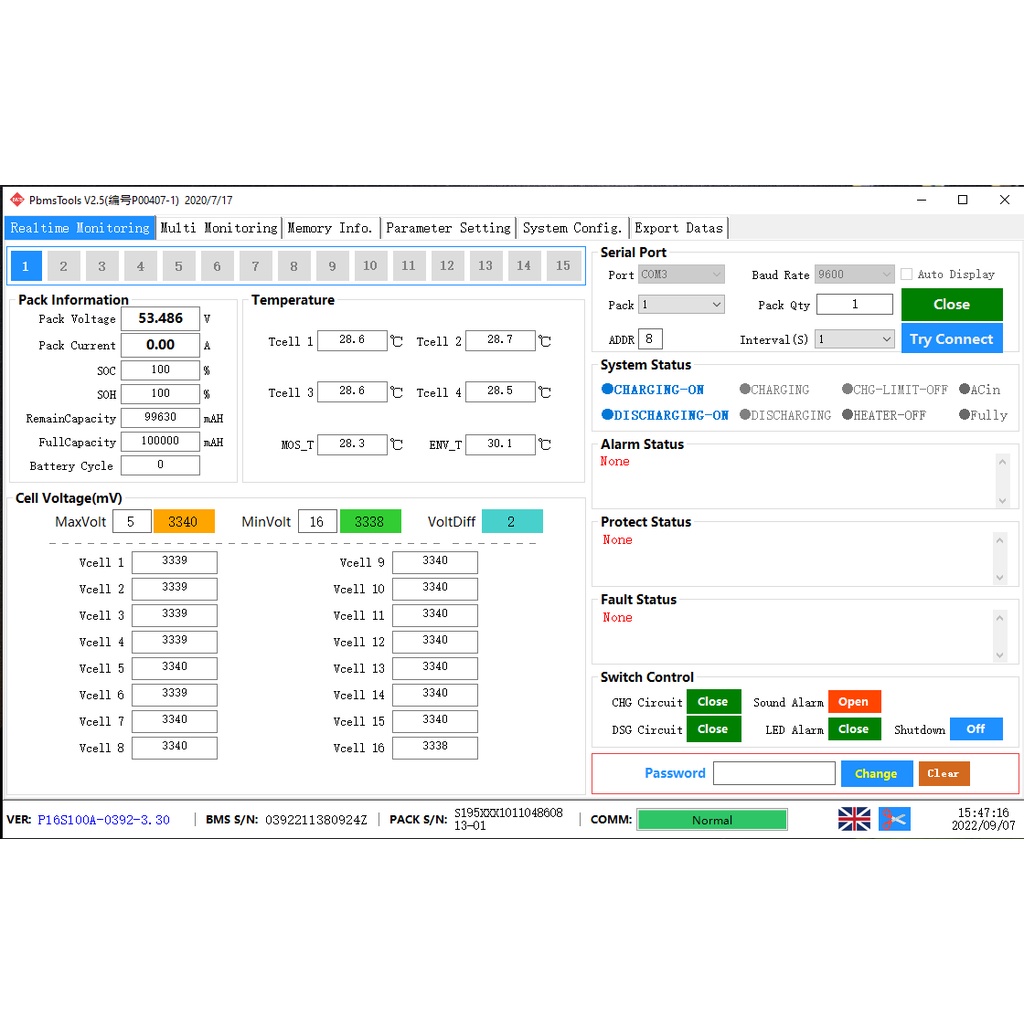
Task: Toggle the Sound Alarm Open switch
Action: (853, 702)
